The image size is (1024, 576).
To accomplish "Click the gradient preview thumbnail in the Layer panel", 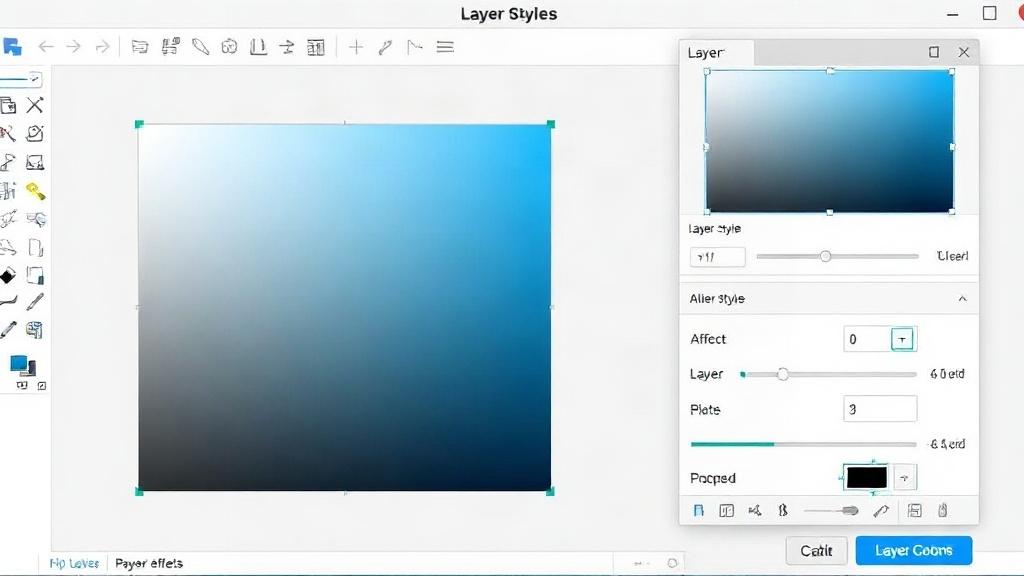I will [x=829, y=141].
